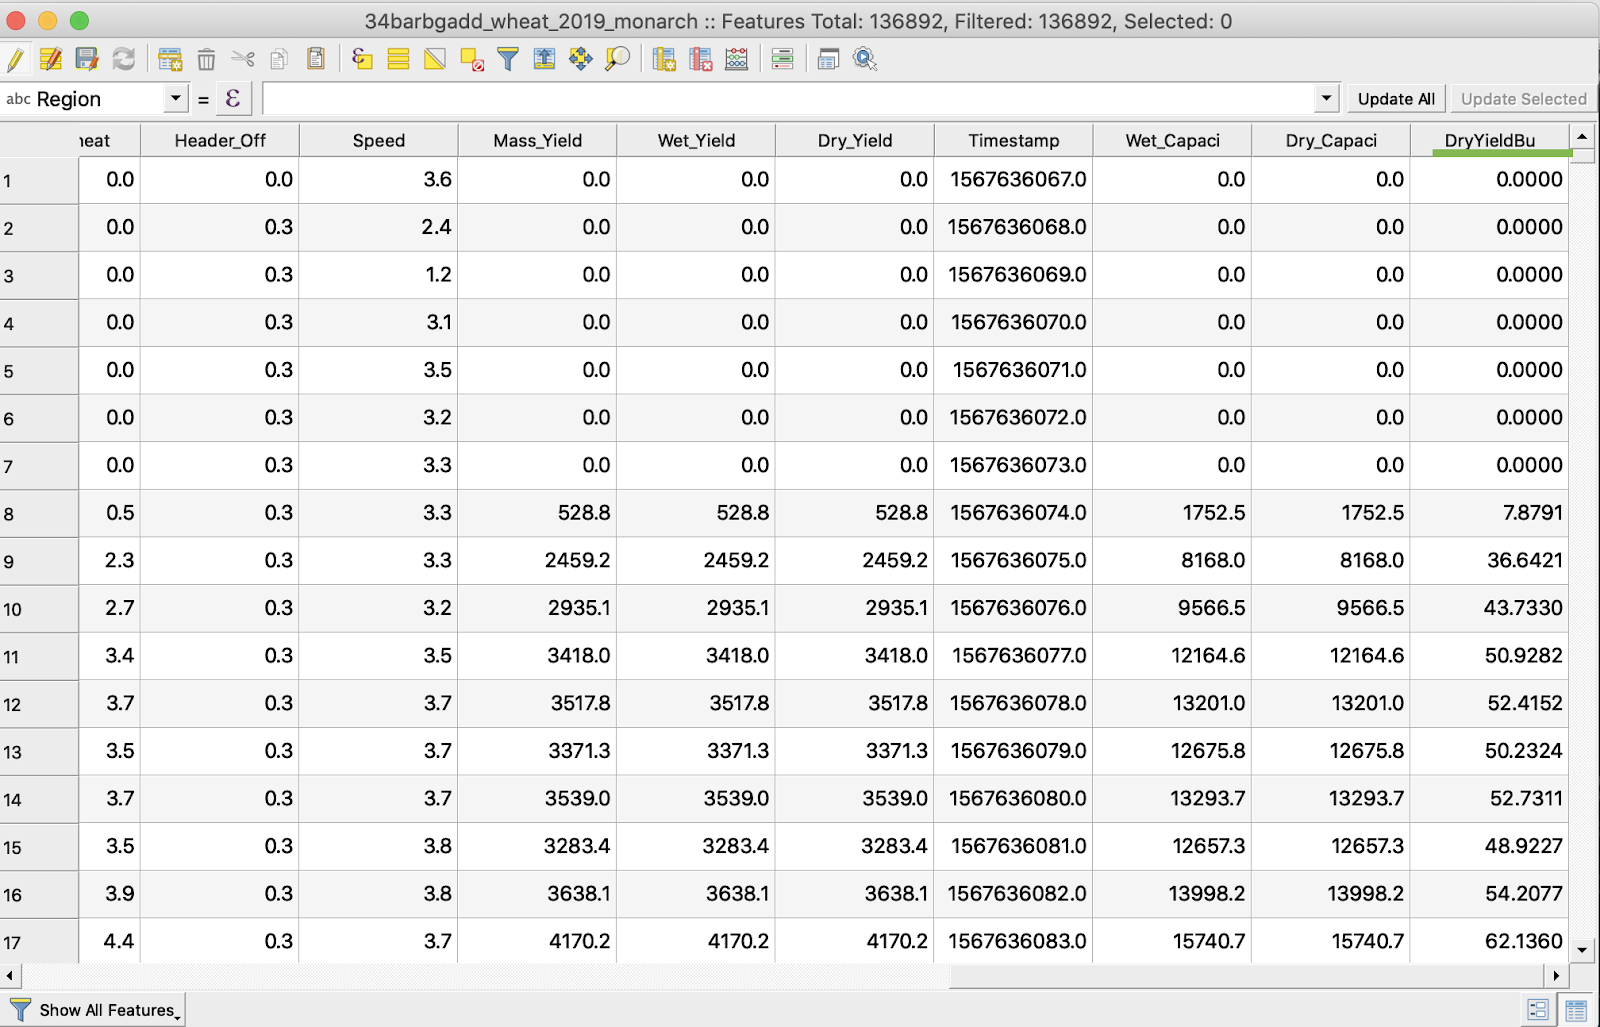The width and height of the screenshot is (1600, 1027).
Task: Select the Wet_Capaci cell 12164.6
Action: point(1172,656)
